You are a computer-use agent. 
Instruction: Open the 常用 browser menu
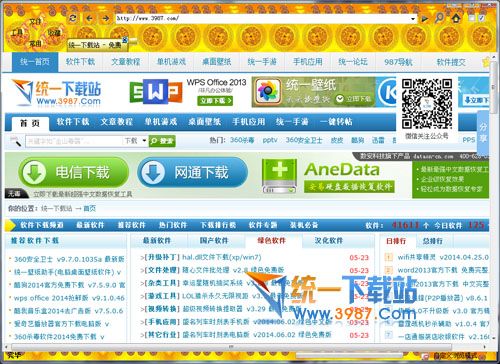point(35,44)
